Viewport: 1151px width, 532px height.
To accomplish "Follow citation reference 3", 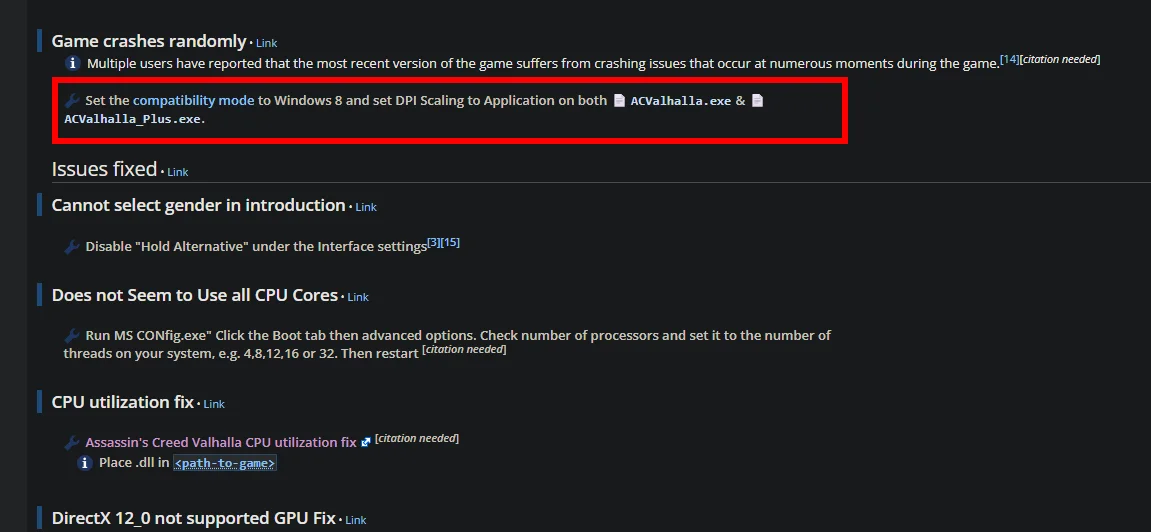I will [x=434, y=242].
